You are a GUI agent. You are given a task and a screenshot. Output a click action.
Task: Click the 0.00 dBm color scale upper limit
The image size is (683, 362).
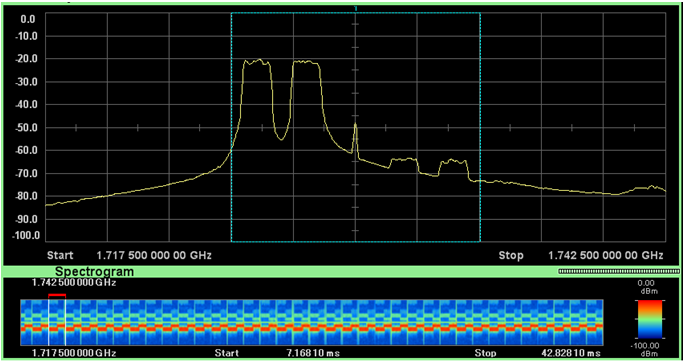[x=649, y=287]
